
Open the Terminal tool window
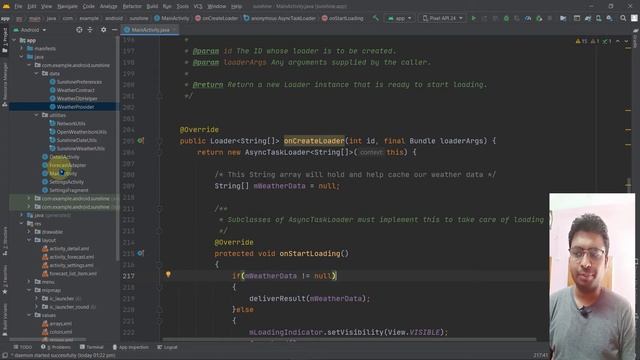click(91, 347)
